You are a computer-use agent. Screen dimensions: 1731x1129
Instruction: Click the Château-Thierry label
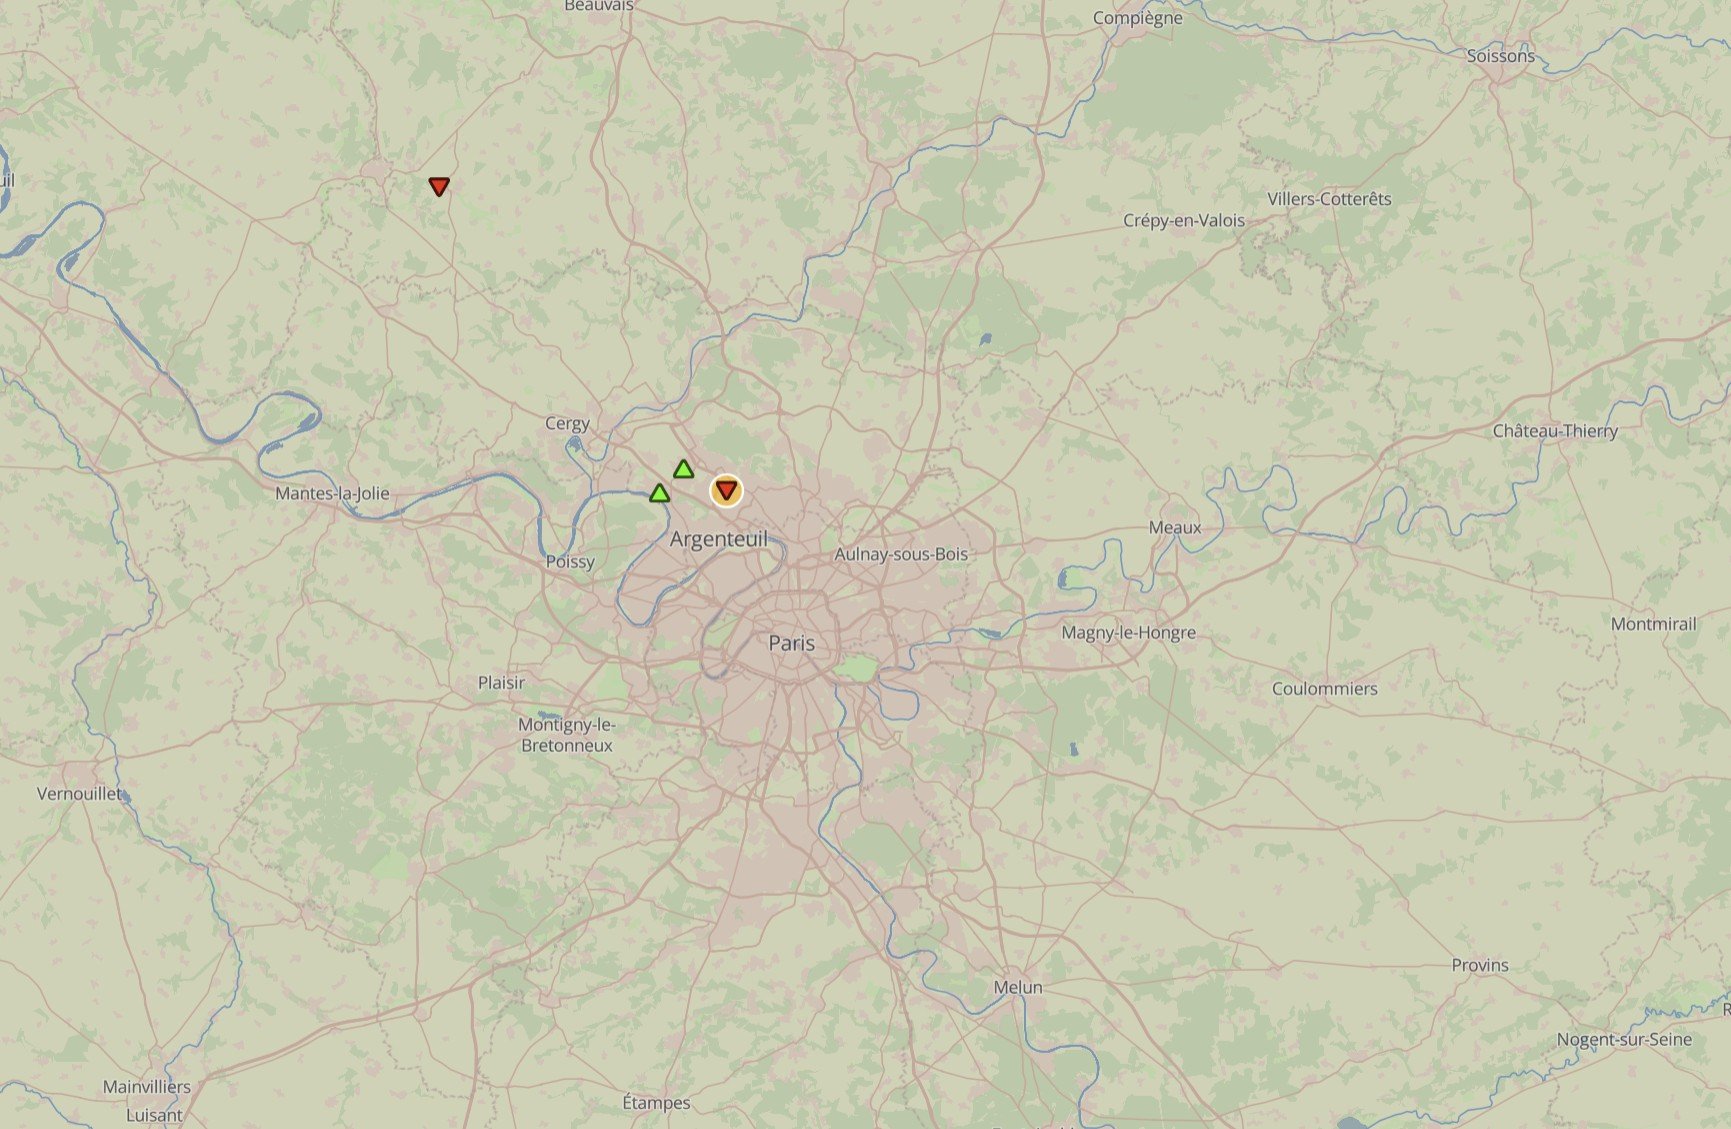pyautogui.click(x=1555, y=431)
